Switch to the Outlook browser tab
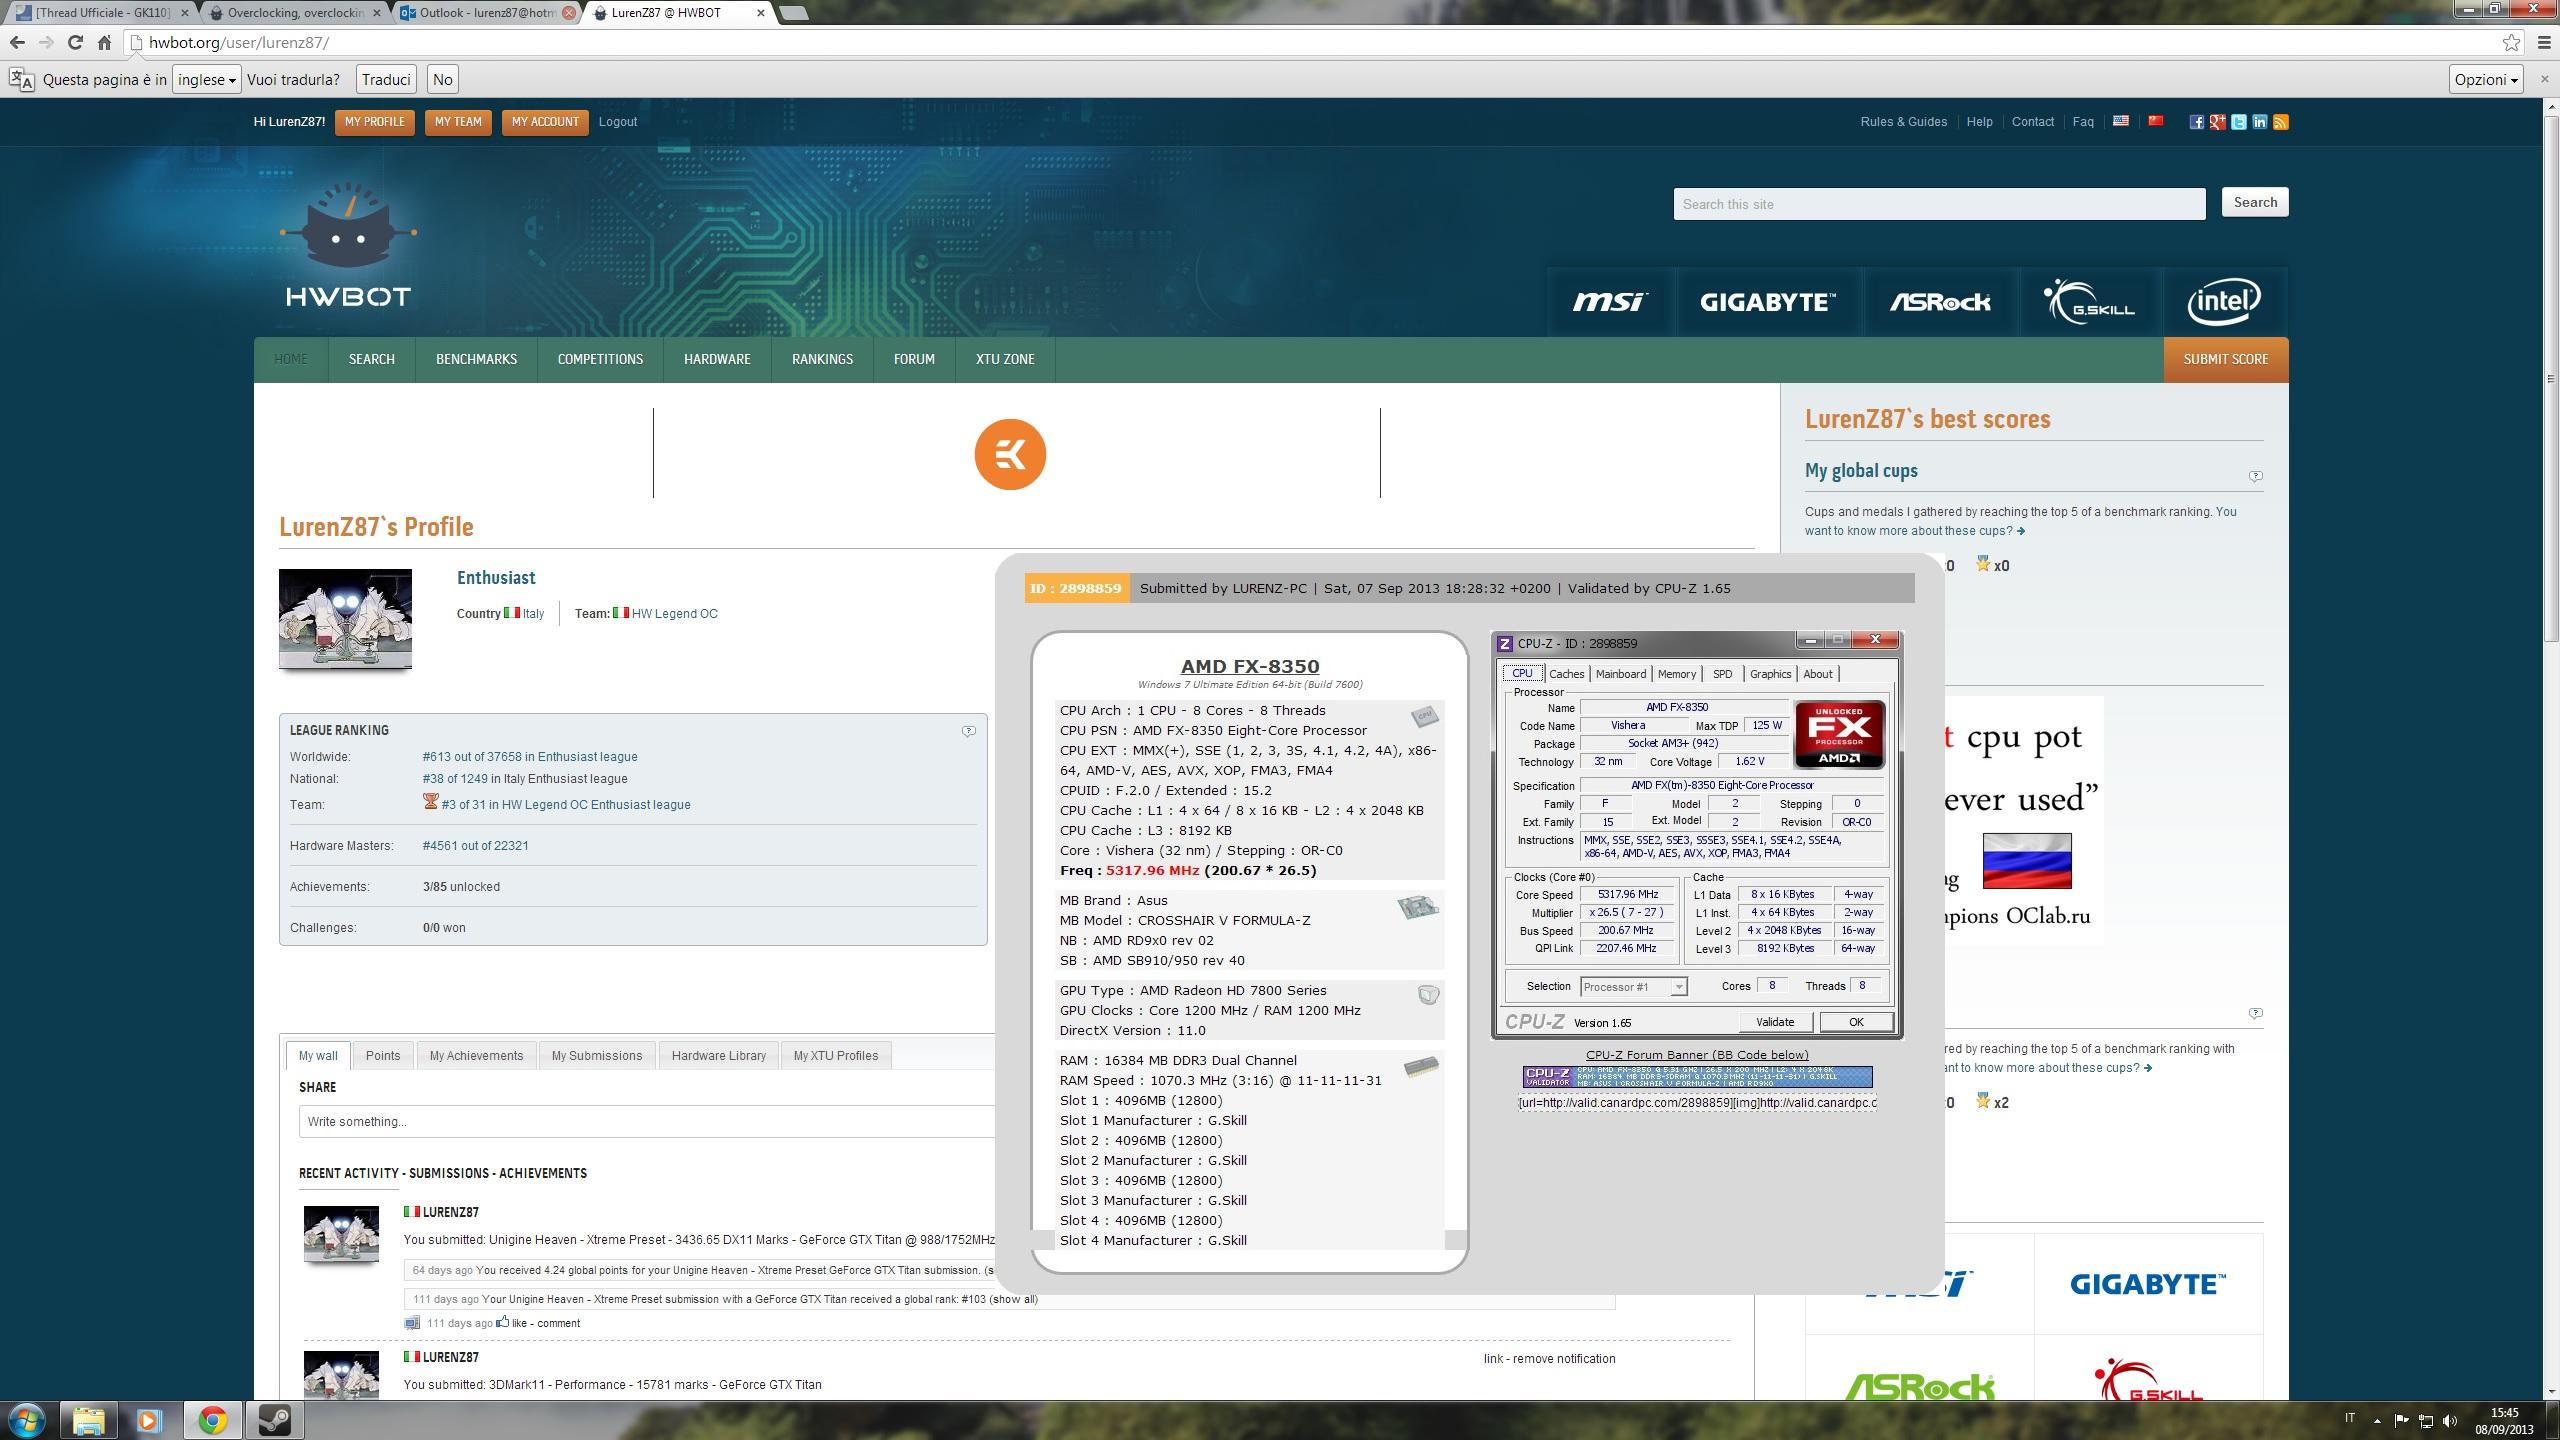Viewport: 2560px width, 1440px height. [x=487, y=13]
